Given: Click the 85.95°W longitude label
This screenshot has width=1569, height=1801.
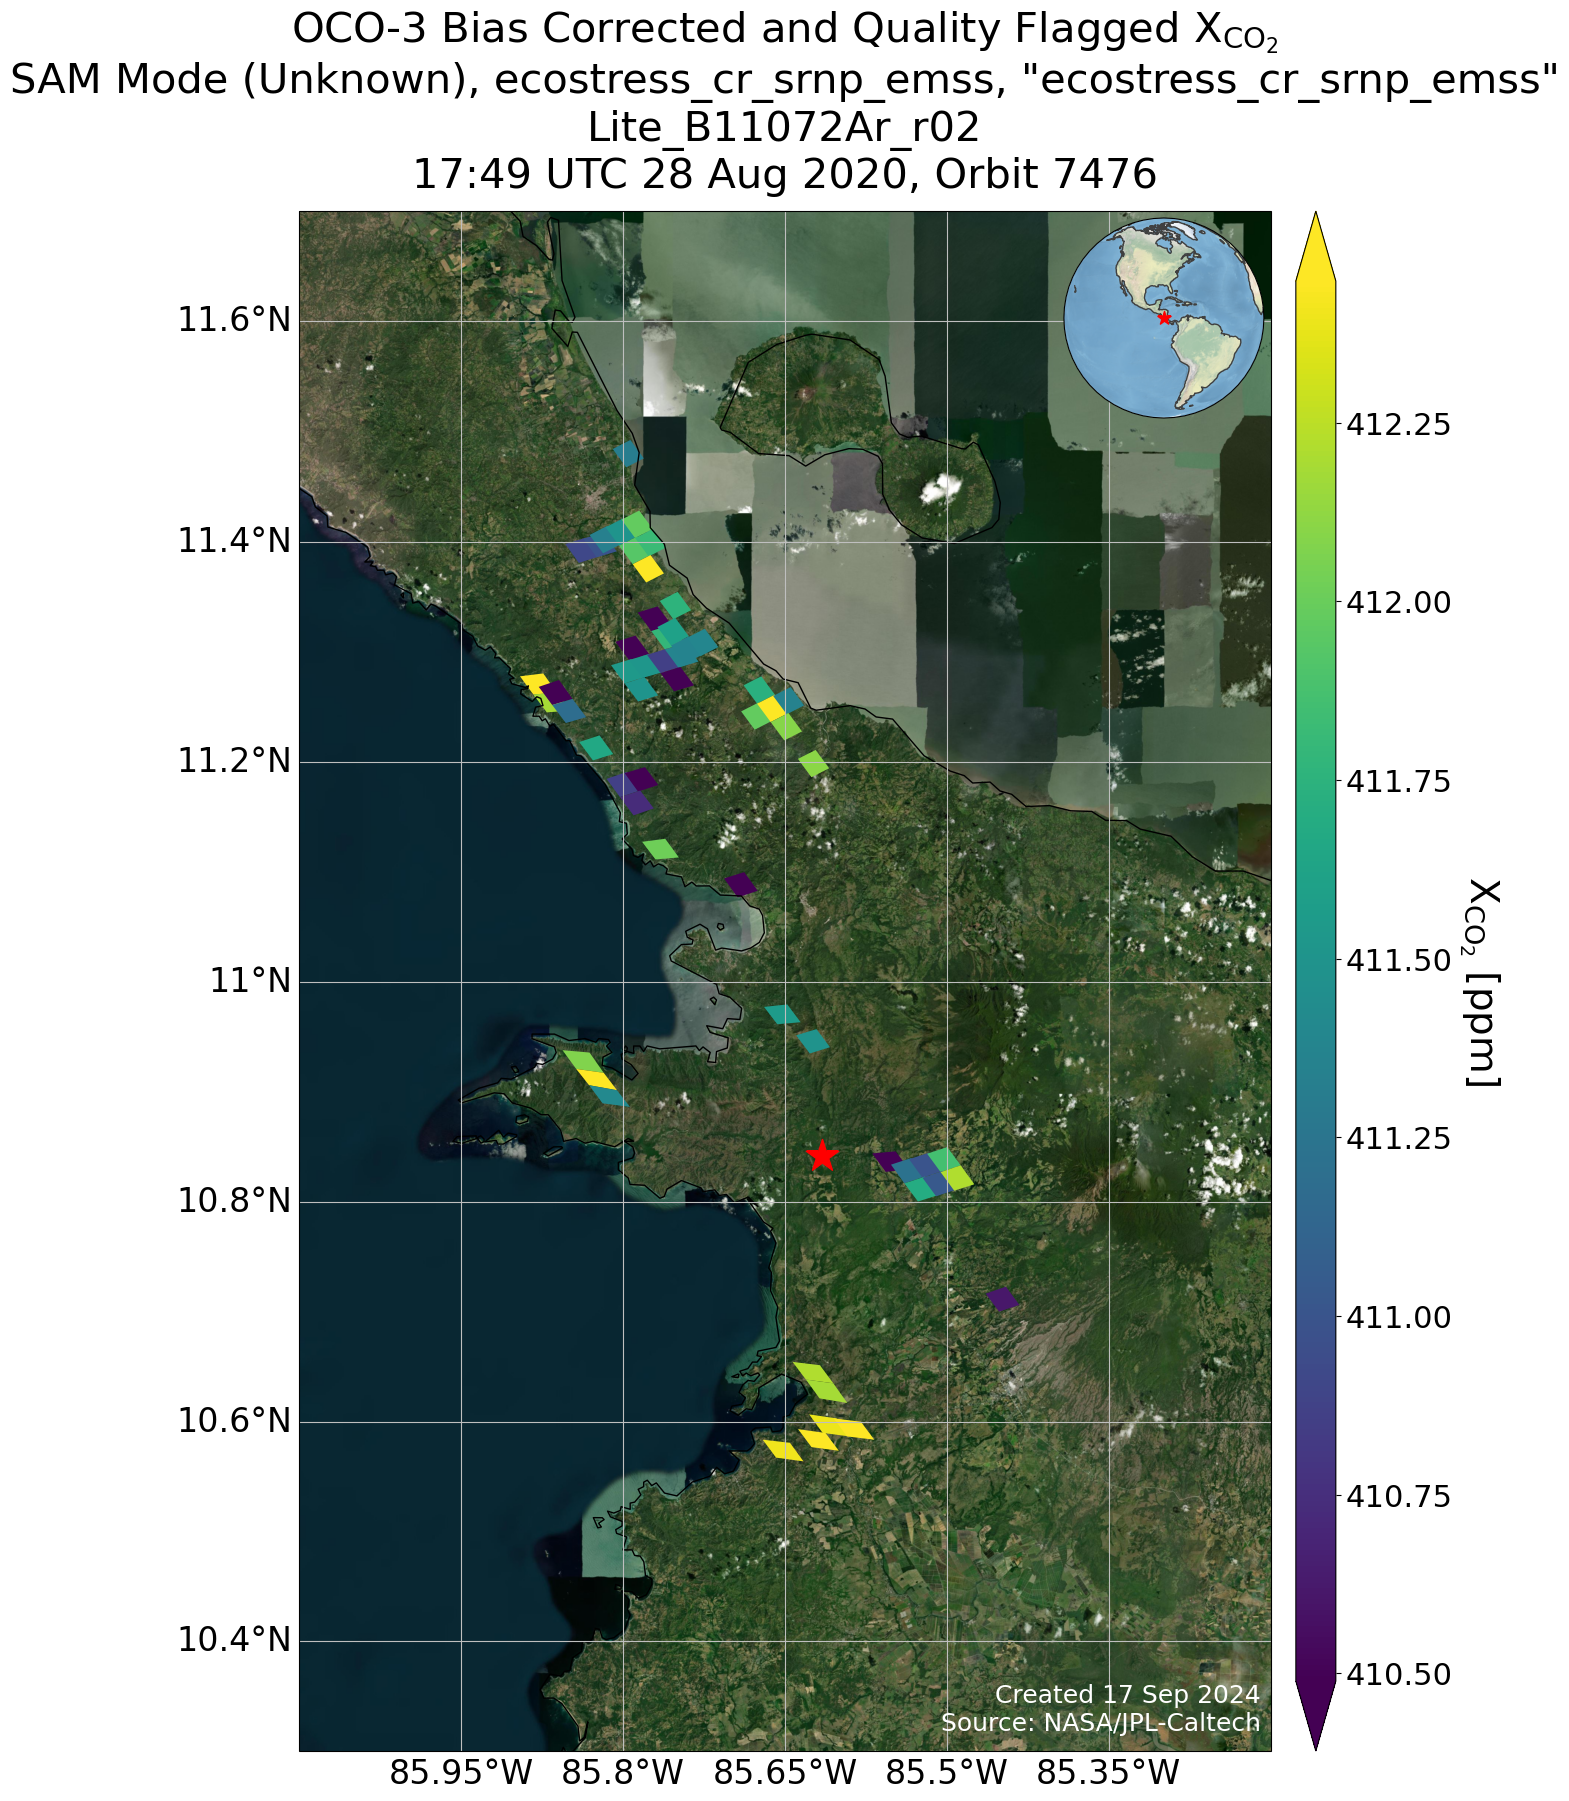Looking at the screenshot, I should [461, 1774].
